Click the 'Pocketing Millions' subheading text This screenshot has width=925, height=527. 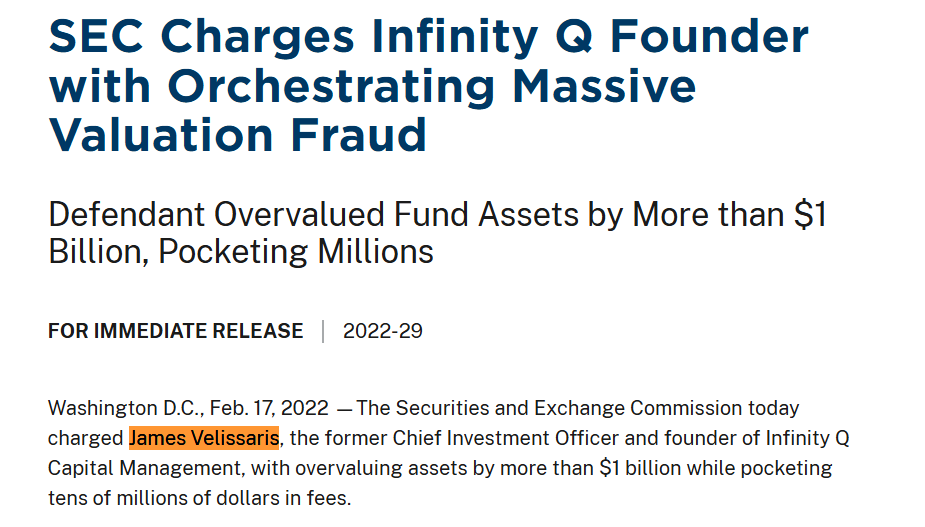click(296, 252)
